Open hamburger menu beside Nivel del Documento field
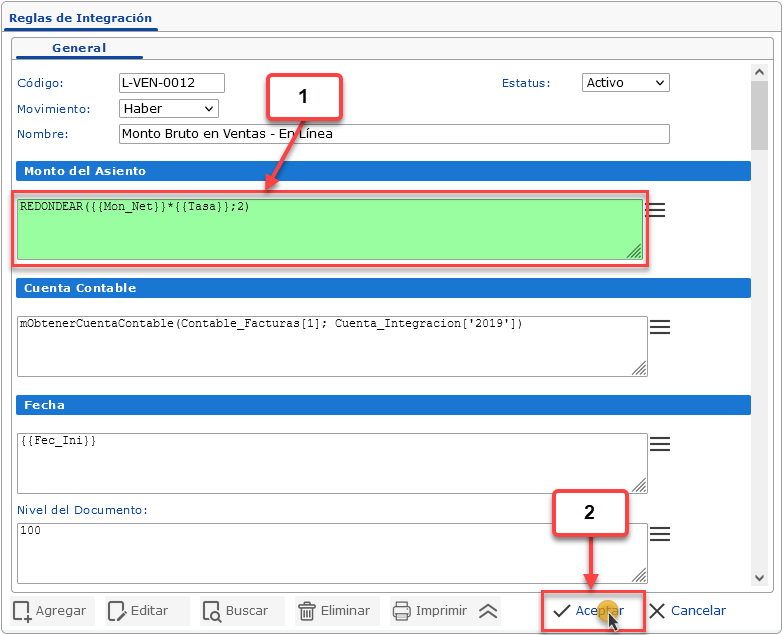 pyautogui.click(x=660, y=535)
